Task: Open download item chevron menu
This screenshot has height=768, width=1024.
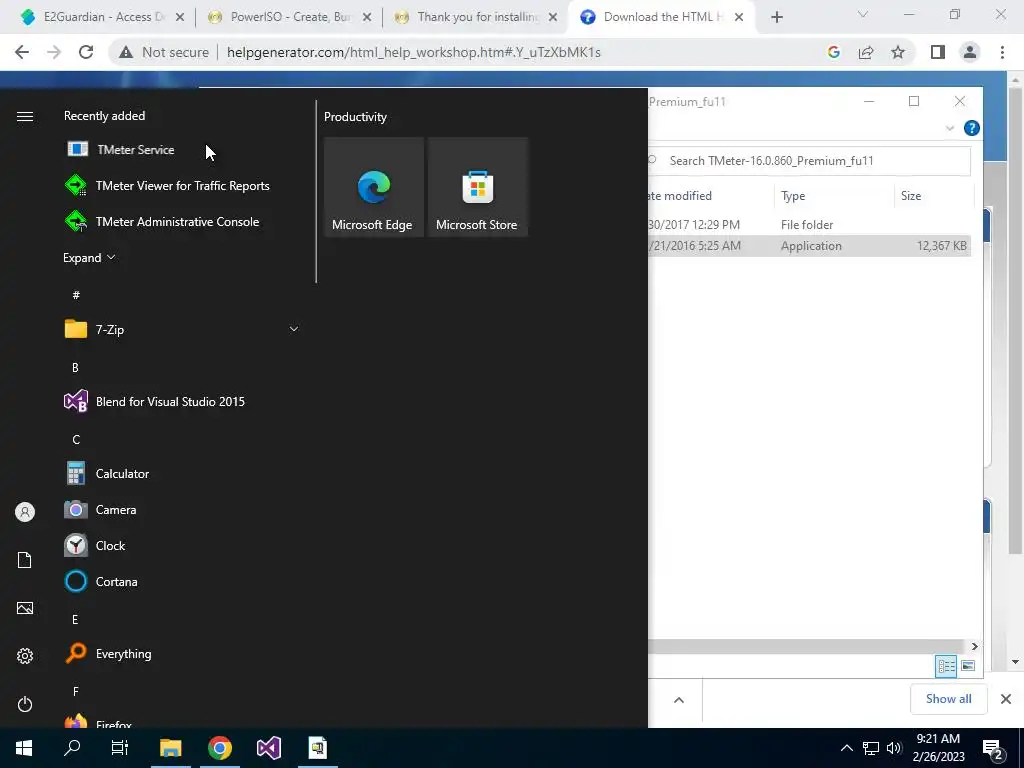Action: coord(679,700)
